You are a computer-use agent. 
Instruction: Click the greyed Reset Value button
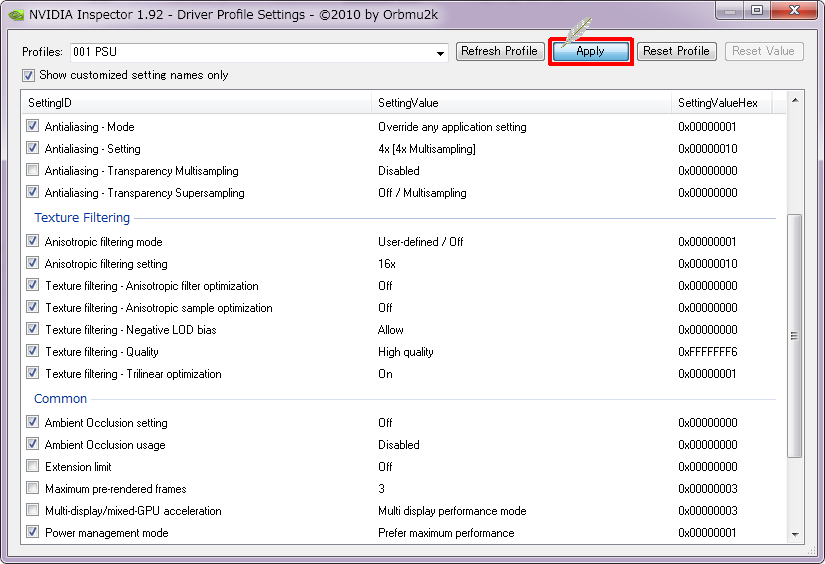click(763, 51)
